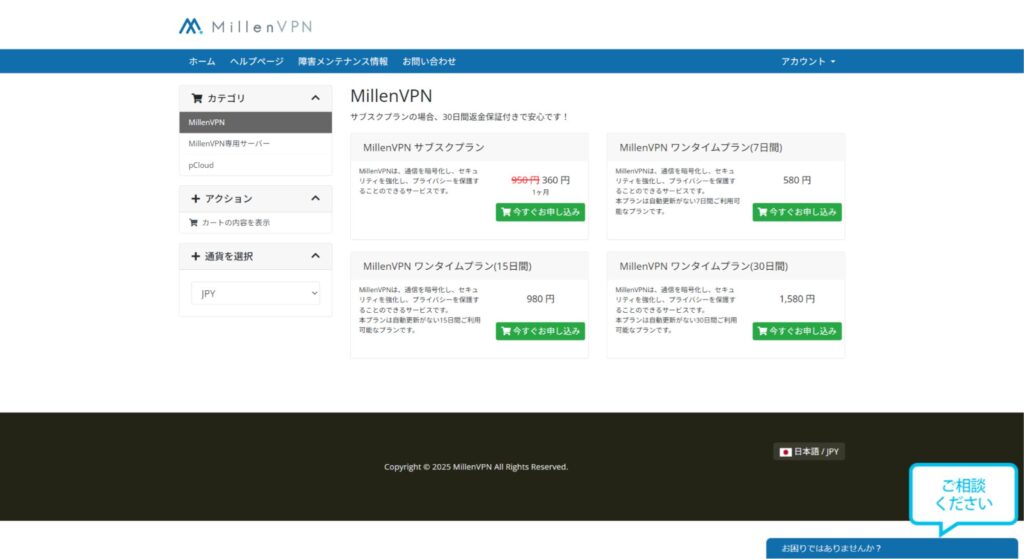Click the struck-through 950 円 price
Screen dimensions: 1024x559
pos(525,180)
